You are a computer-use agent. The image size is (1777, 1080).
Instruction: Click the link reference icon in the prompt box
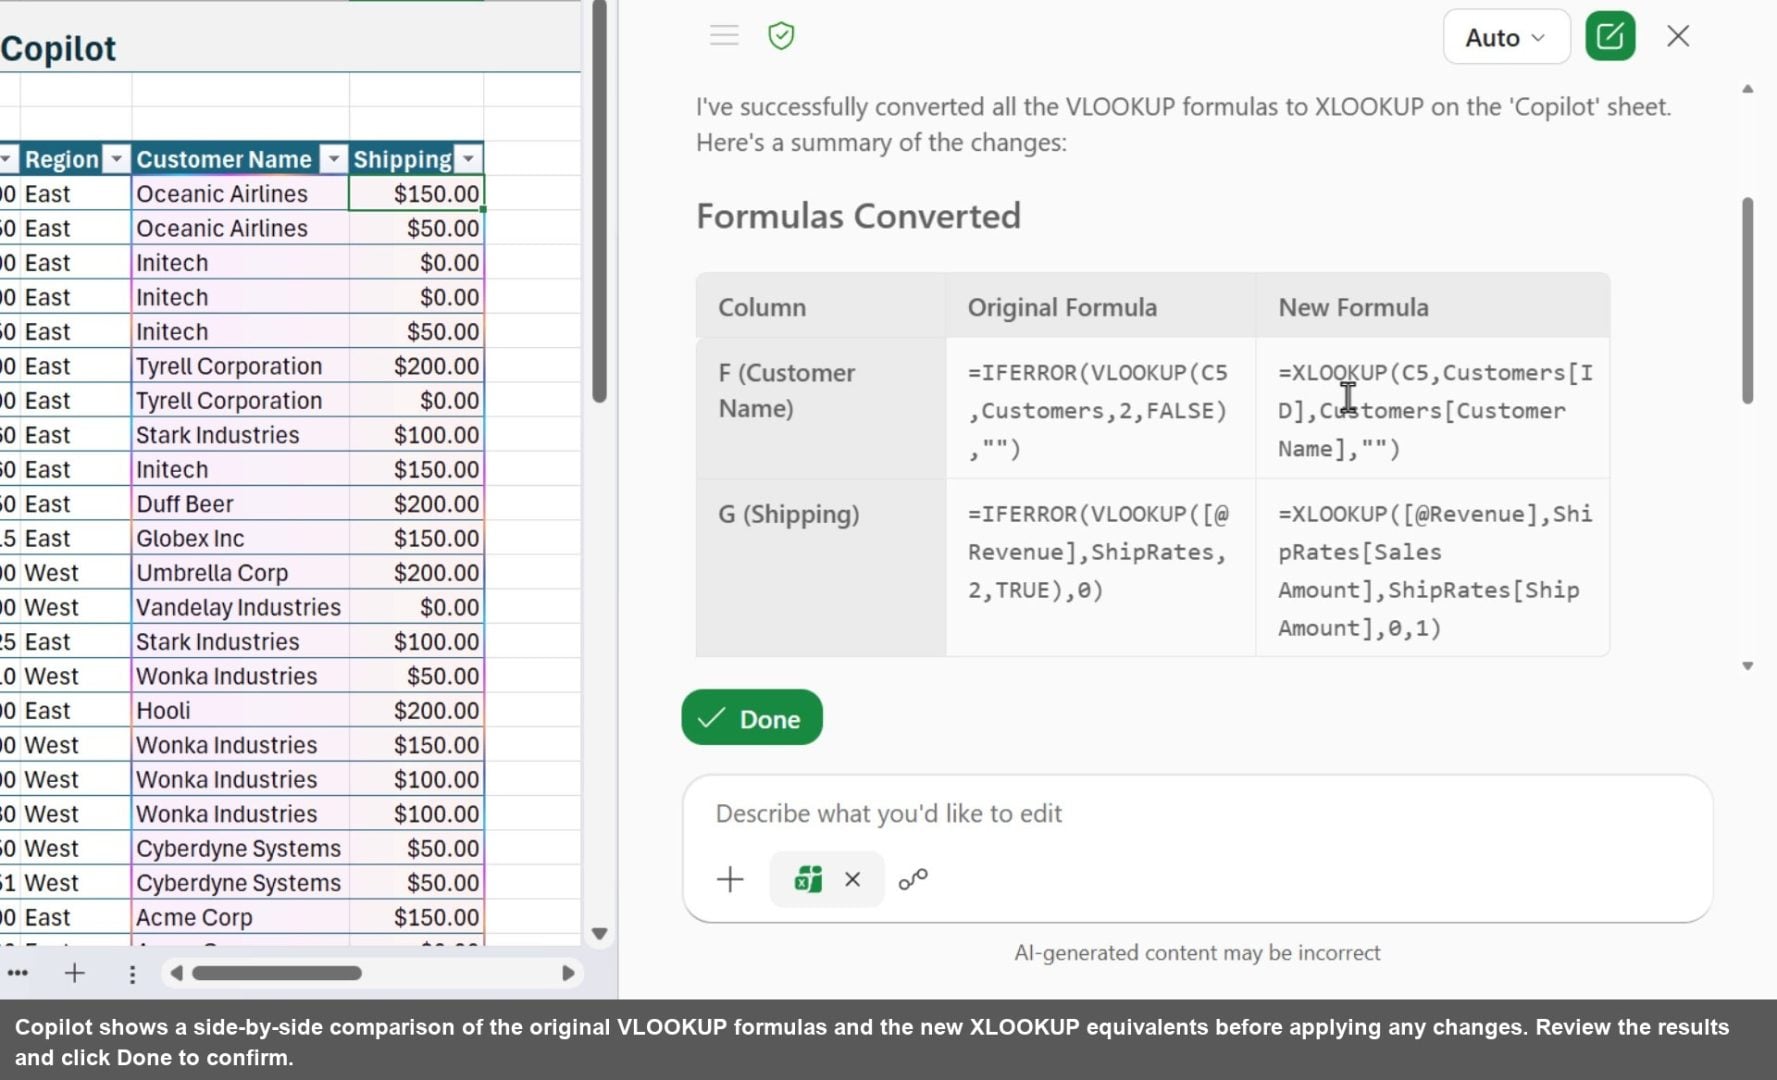tap(914, 879)
